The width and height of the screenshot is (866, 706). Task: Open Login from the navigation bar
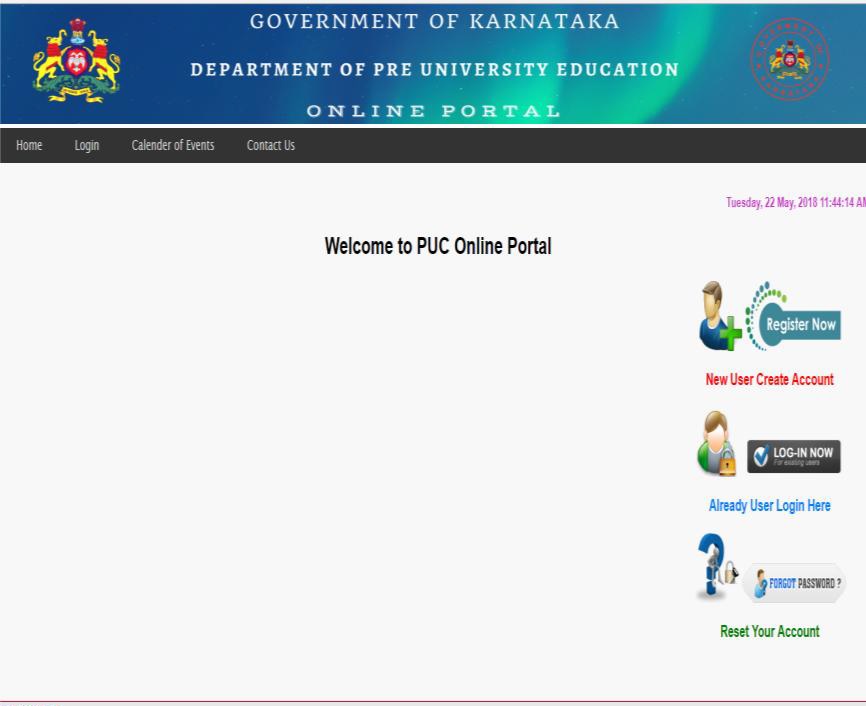pyautogui.click(x=87, y=146)
